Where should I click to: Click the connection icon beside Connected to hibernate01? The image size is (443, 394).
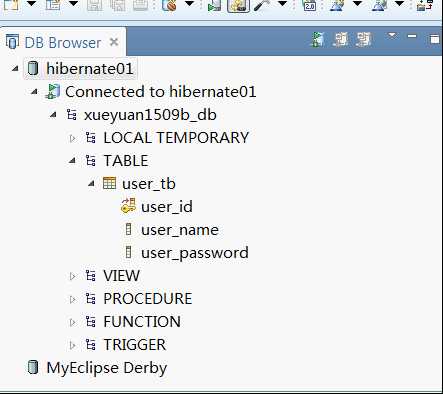pyautogui.click(x=53, y=91)
